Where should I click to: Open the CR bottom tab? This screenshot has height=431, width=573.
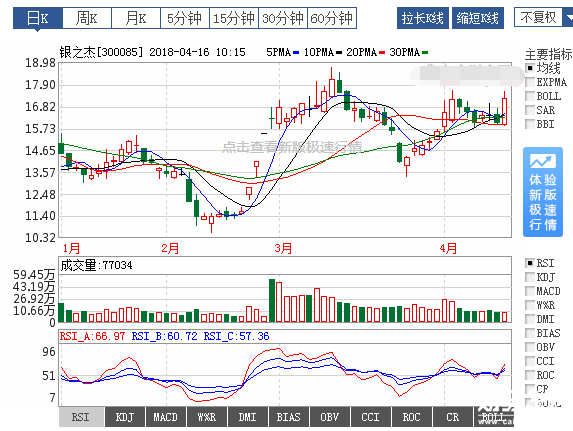(x=453, y=417)
